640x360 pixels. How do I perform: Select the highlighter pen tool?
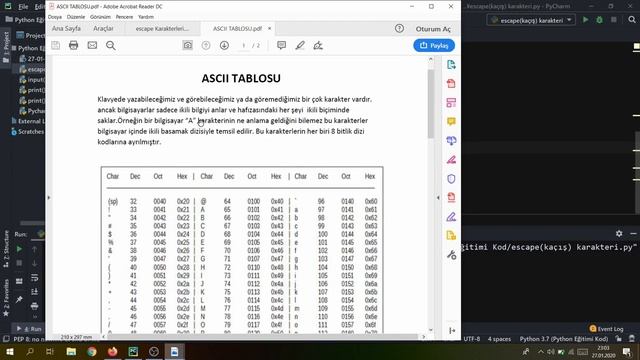pyautogui.click(x=300, y=45)
